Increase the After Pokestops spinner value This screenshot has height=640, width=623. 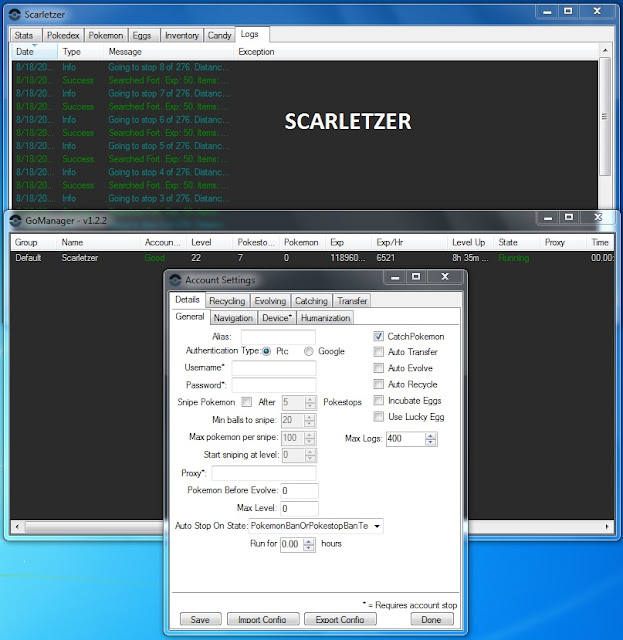(x=310, y=400)
